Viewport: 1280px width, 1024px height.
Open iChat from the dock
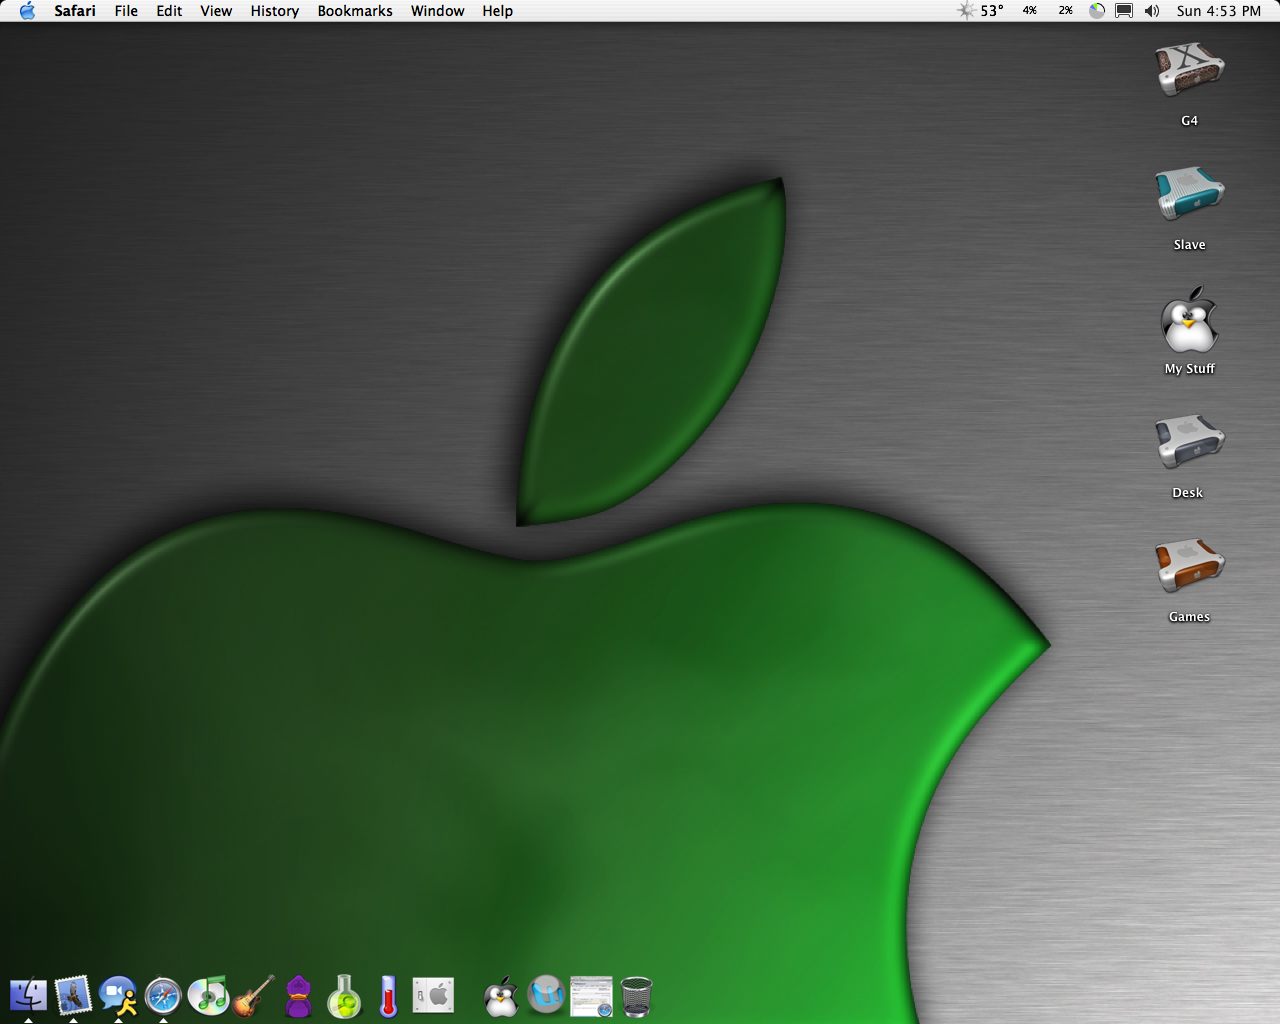[118, 995]
